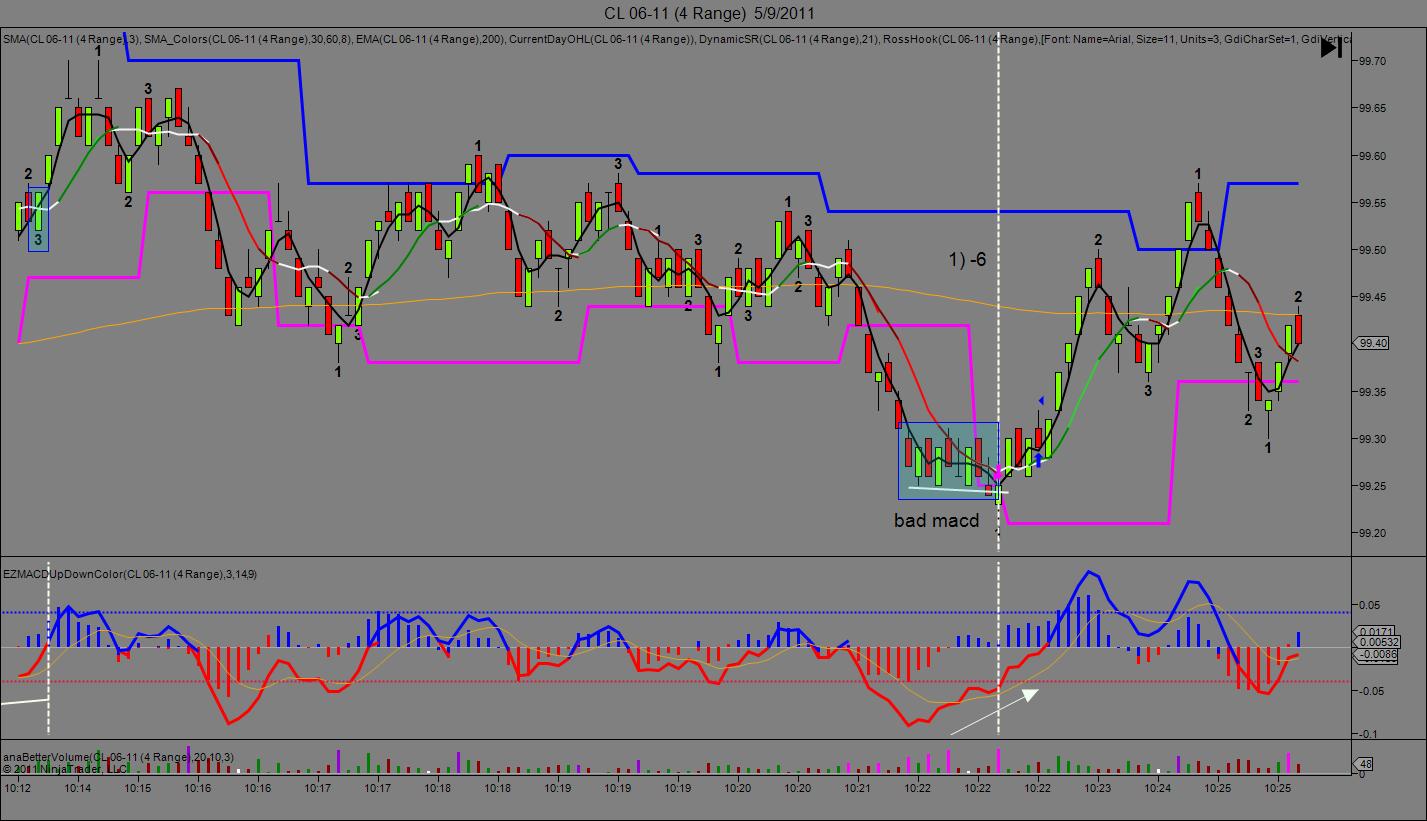Click the -0.1 MACD axis label
This screenshot has height=821, width=1427.
(1368, 734)
